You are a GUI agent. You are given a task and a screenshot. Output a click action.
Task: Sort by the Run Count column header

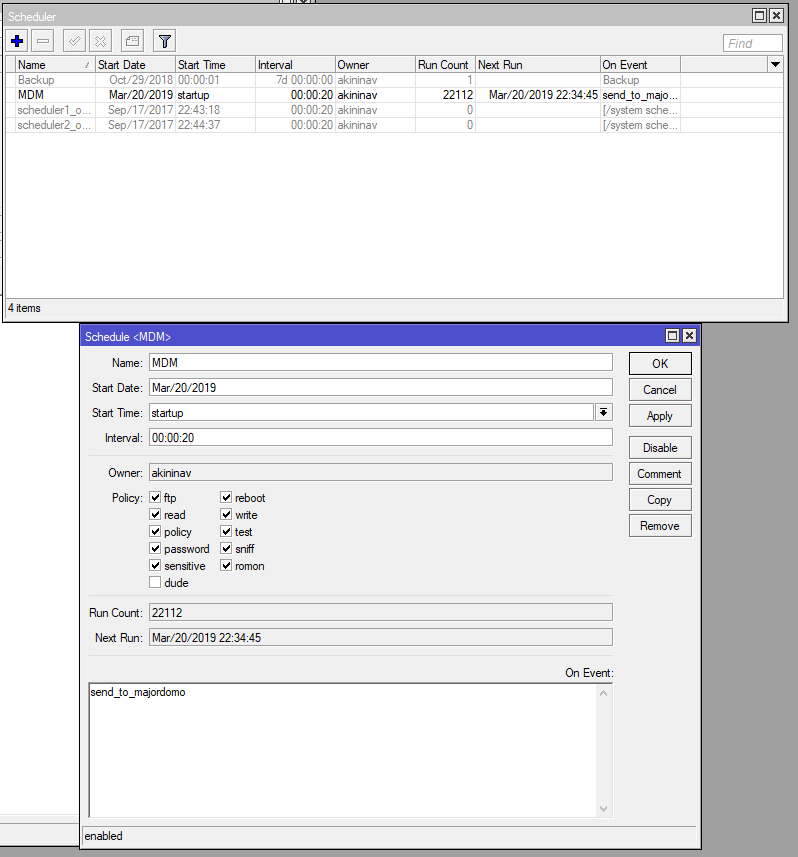pyautogui.click(x=445, y=64)
